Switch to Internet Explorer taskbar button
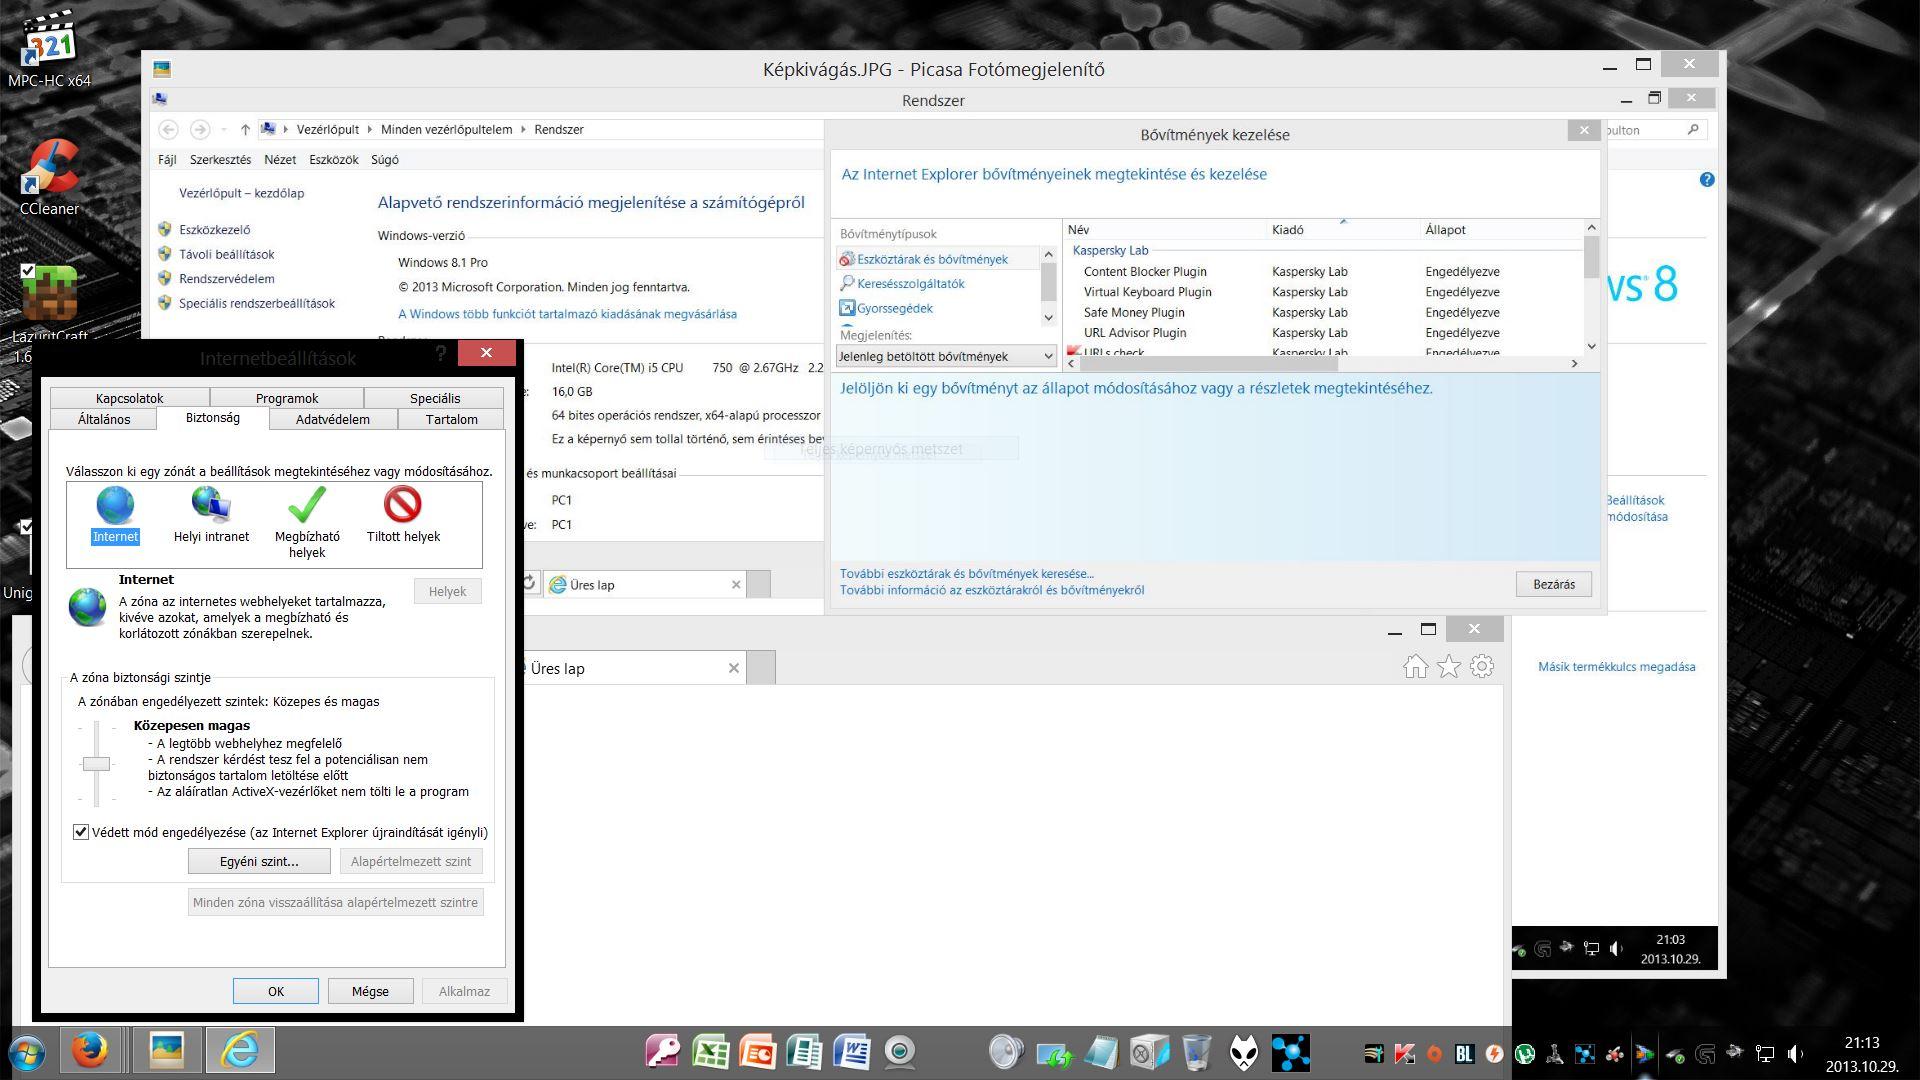This screenshot has height=1080, width=1920. click(240, 1051)
